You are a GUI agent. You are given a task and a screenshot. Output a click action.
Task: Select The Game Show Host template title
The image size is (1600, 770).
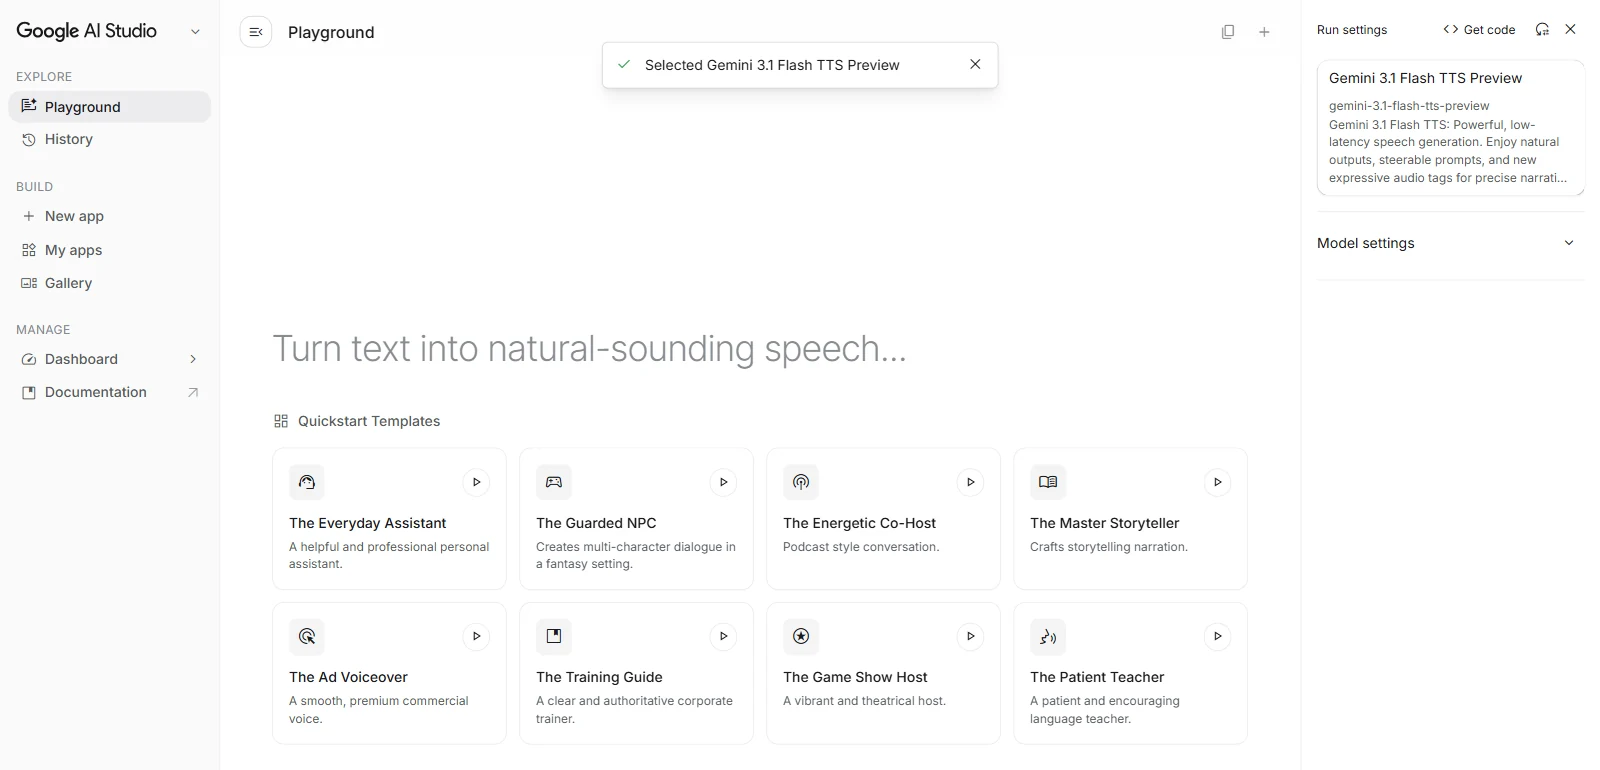[855, 677]
